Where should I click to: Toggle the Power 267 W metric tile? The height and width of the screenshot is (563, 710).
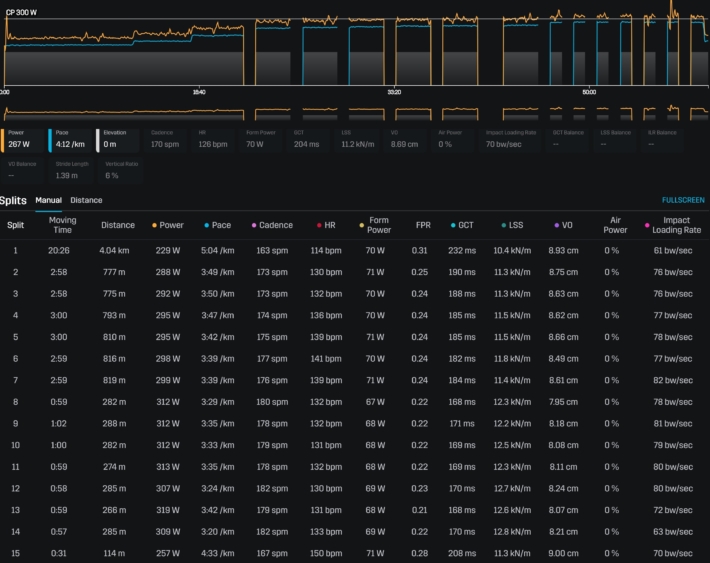click(x=24, y=138)
